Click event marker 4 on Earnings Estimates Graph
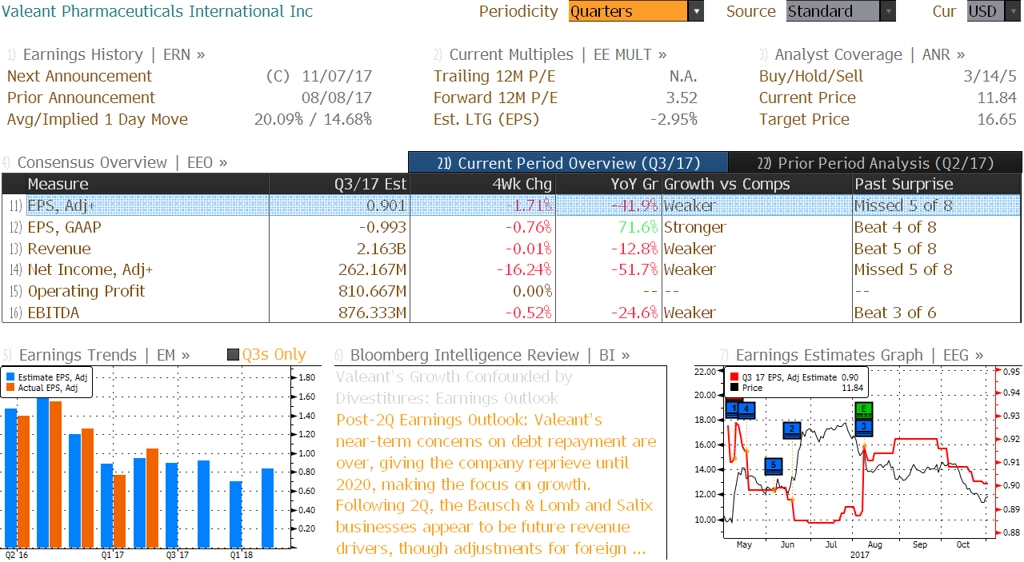This screenshot has height=562, width=1024. click(746, 409)
